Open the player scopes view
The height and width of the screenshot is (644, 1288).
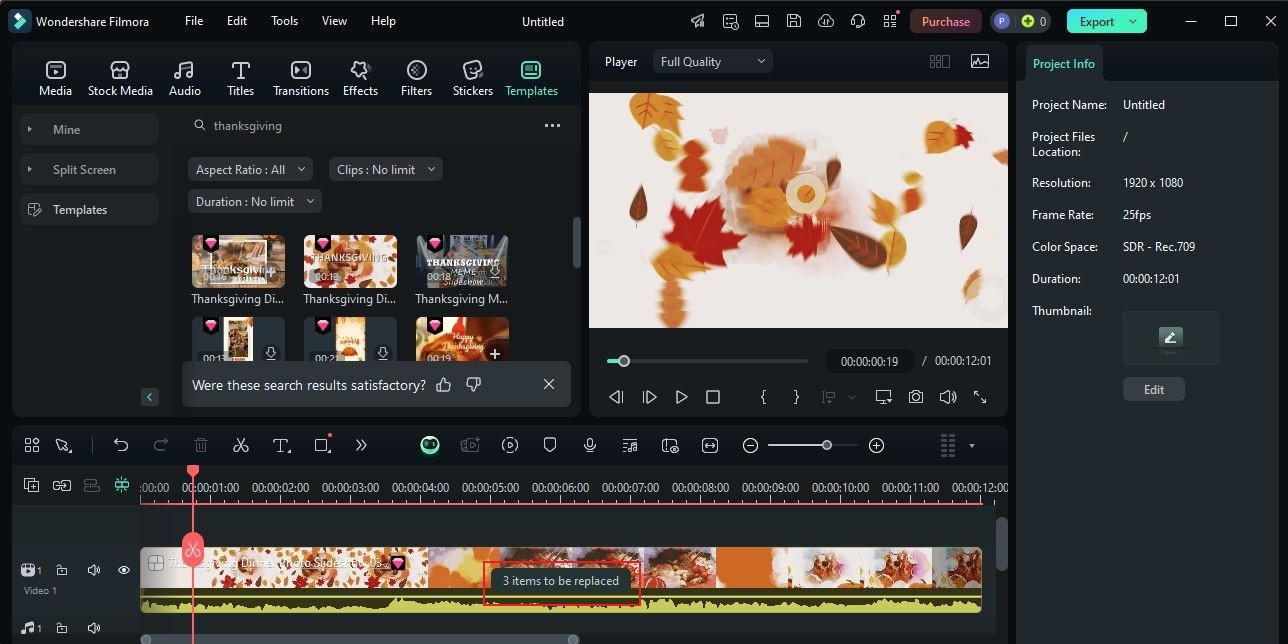980,61
